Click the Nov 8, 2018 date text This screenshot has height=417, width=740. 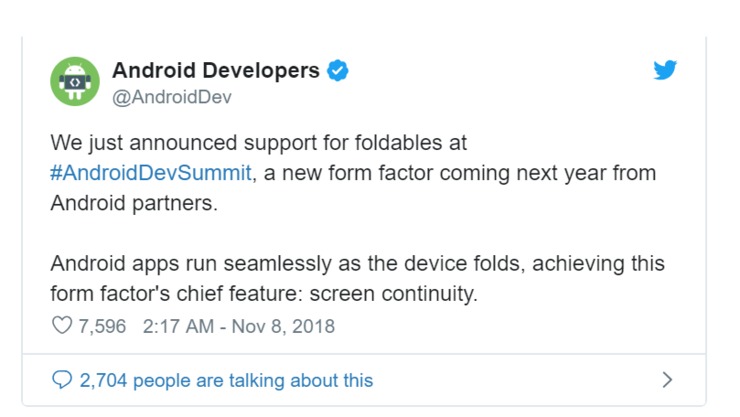[283, 326]
